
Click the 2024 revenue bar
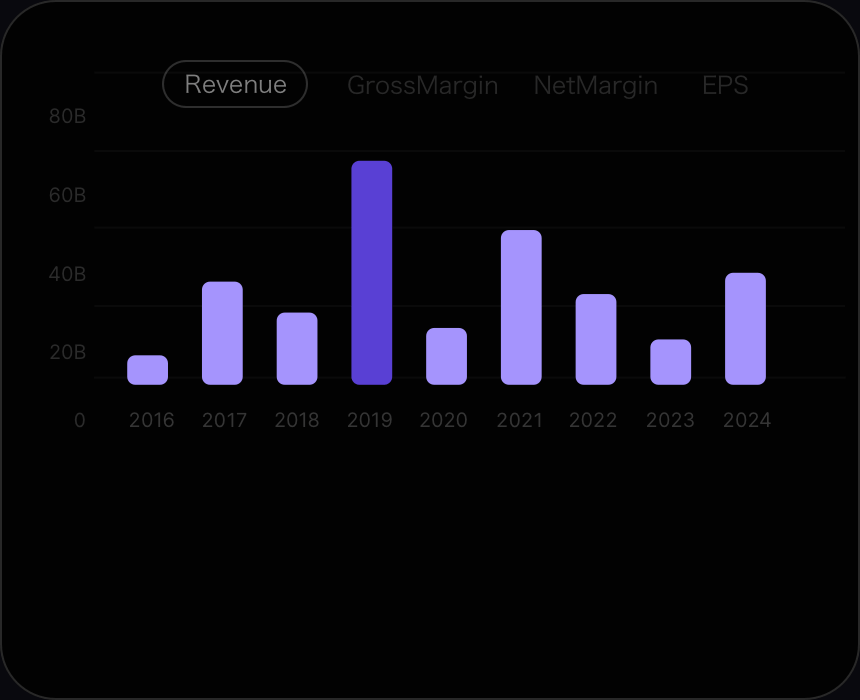tap(745, 328)
